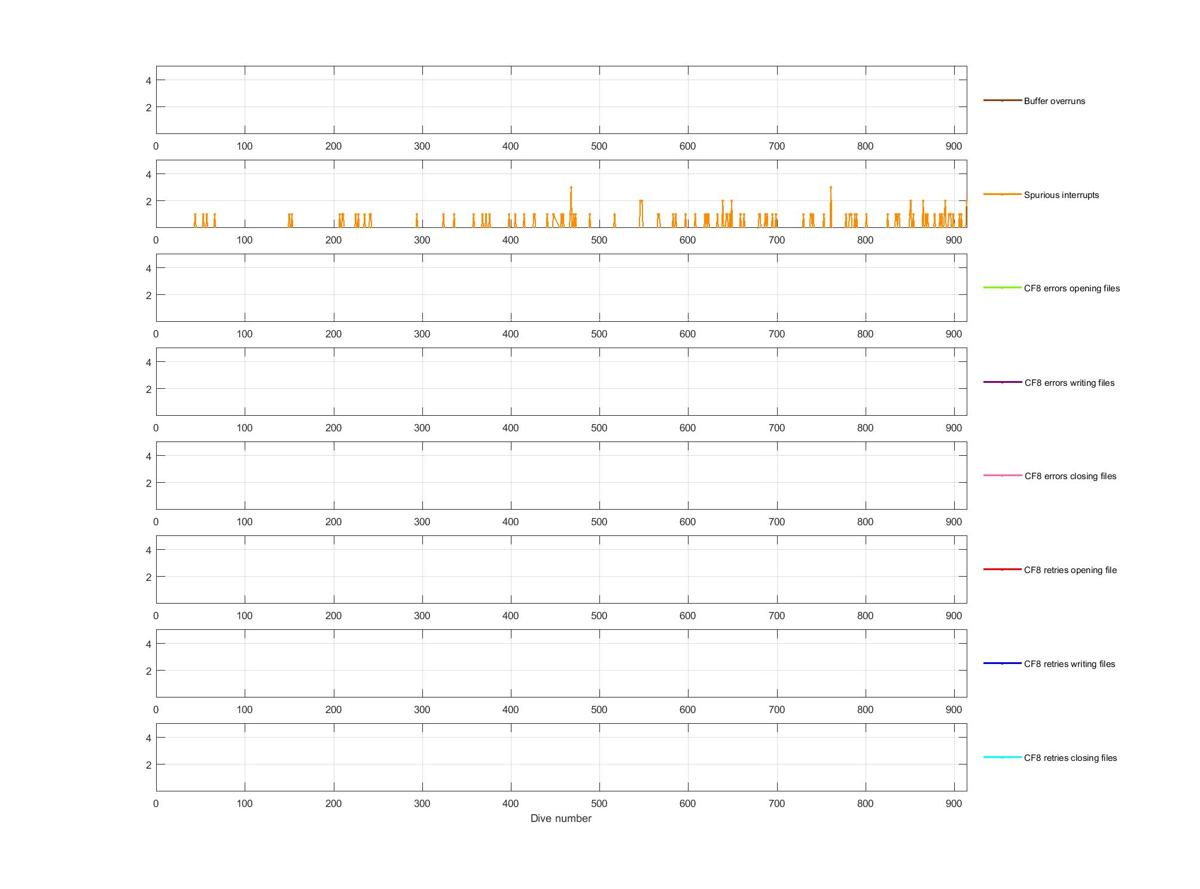This screenshot has width=1200, height=889.
Task: Pick the purple CF8 errors writing legend line
Action: pyautogui.click(x=1002, y=382)
